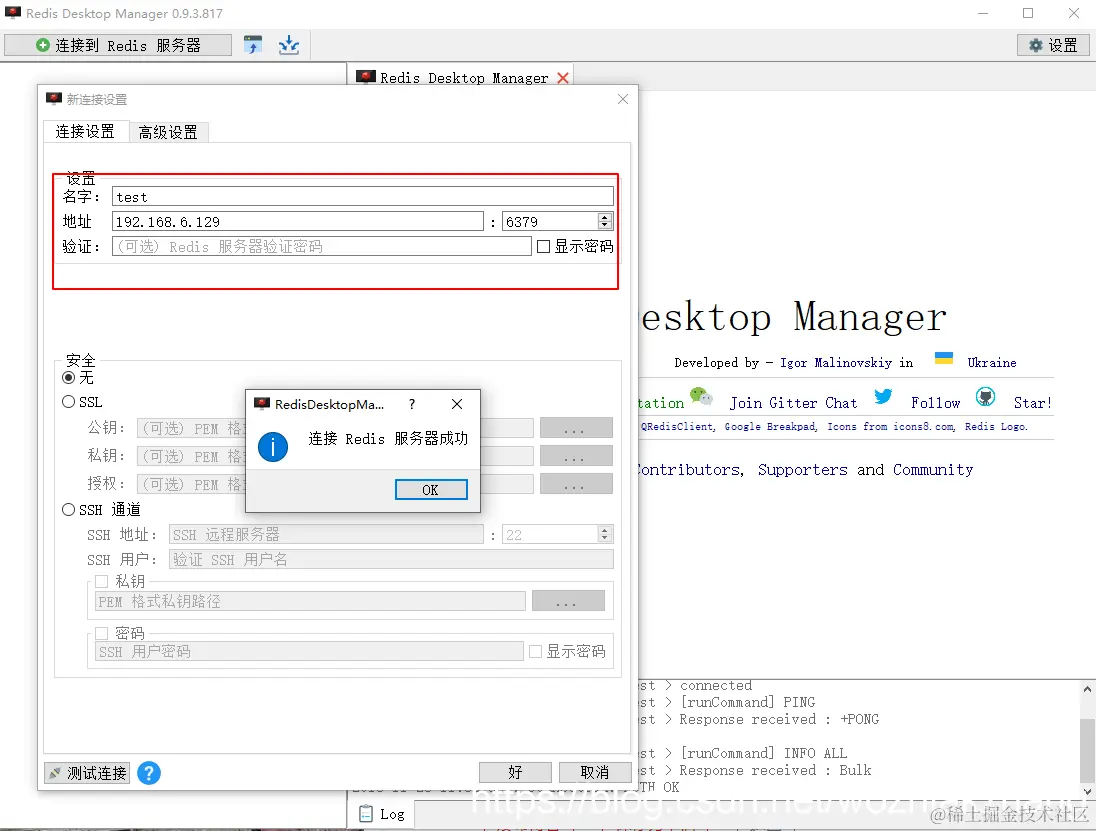Screen dimensions: 1096x831
Task: Open the Community link
Action: pos(933,470)
